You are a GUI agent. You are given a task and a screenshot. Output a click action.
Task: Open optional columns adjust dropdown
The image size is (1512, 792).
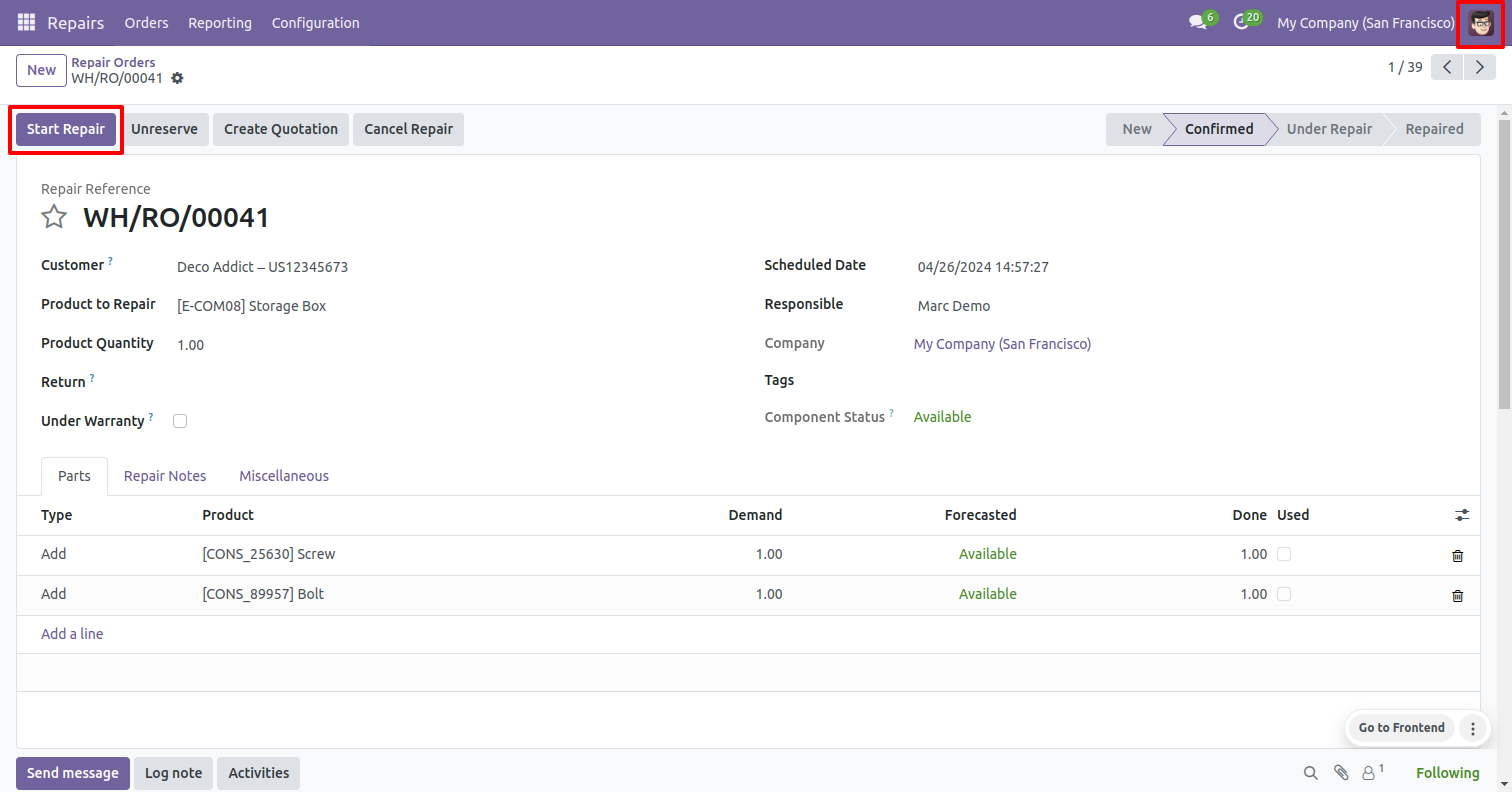pos(1462,515)
